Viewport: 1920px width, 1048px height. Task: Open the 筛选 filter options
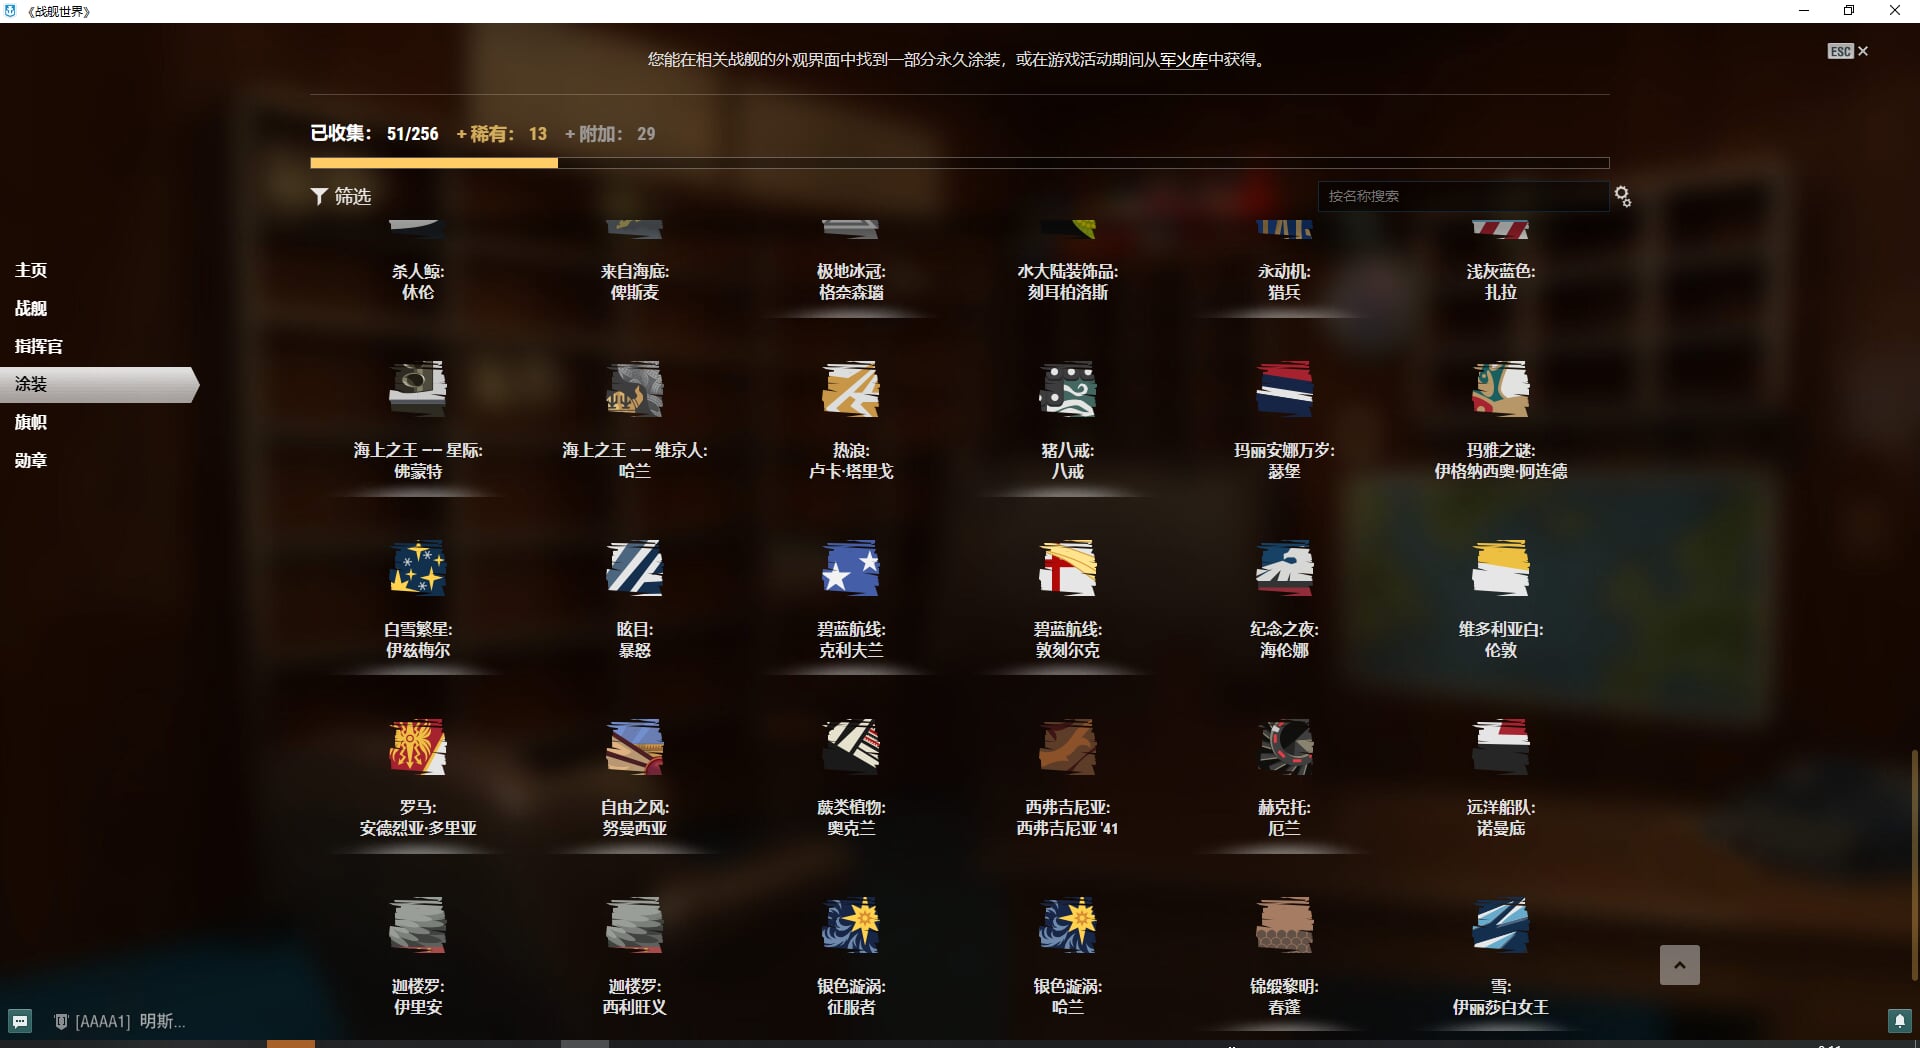[x=341, y=197]
